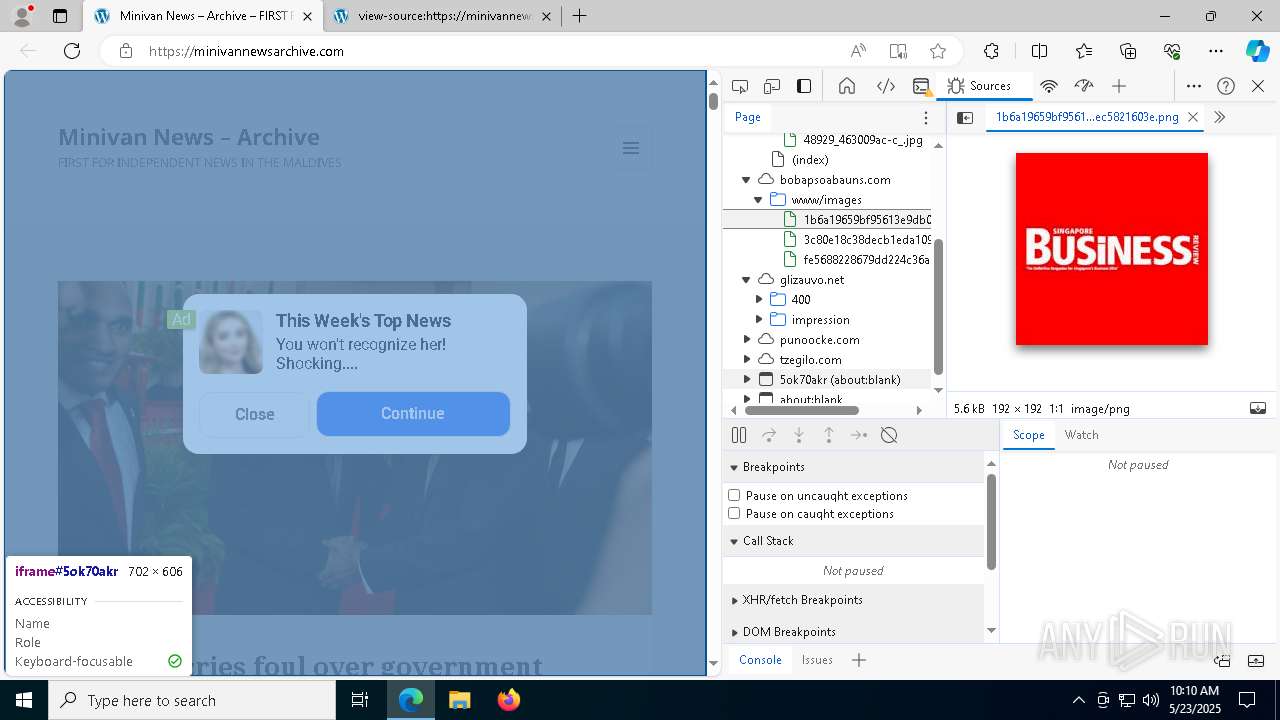Open the Network tool wifi icon
The height and width of the screenshot is (720, 1280).
tap(1049, 86)
